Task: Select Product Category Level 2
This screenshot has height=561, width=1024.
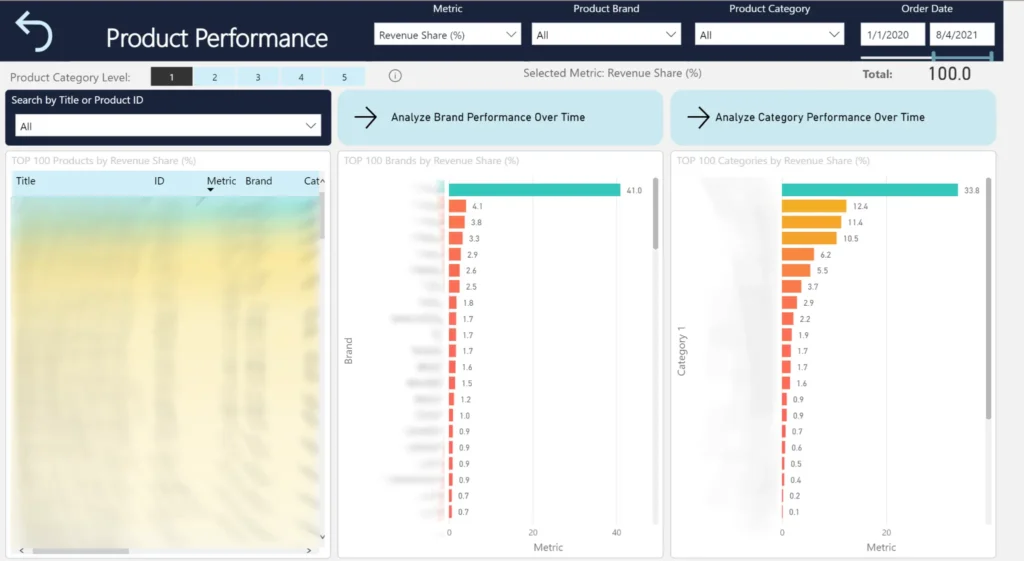Action: click(215, 77)
